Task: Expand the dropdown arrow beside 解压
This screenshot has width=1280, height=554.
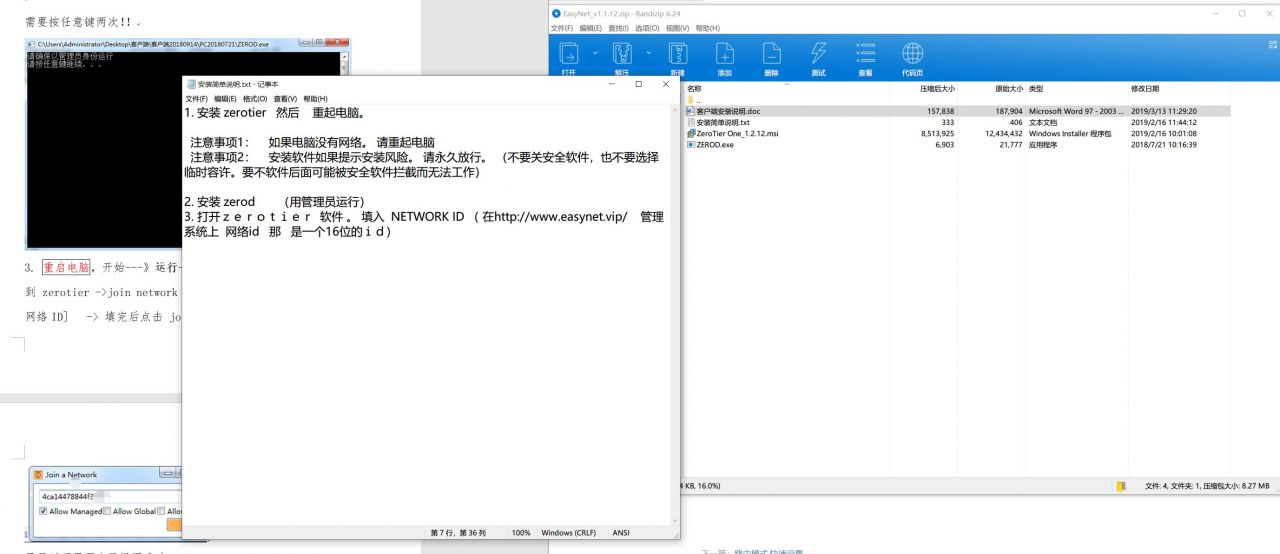Action: (x=648, y=52)
